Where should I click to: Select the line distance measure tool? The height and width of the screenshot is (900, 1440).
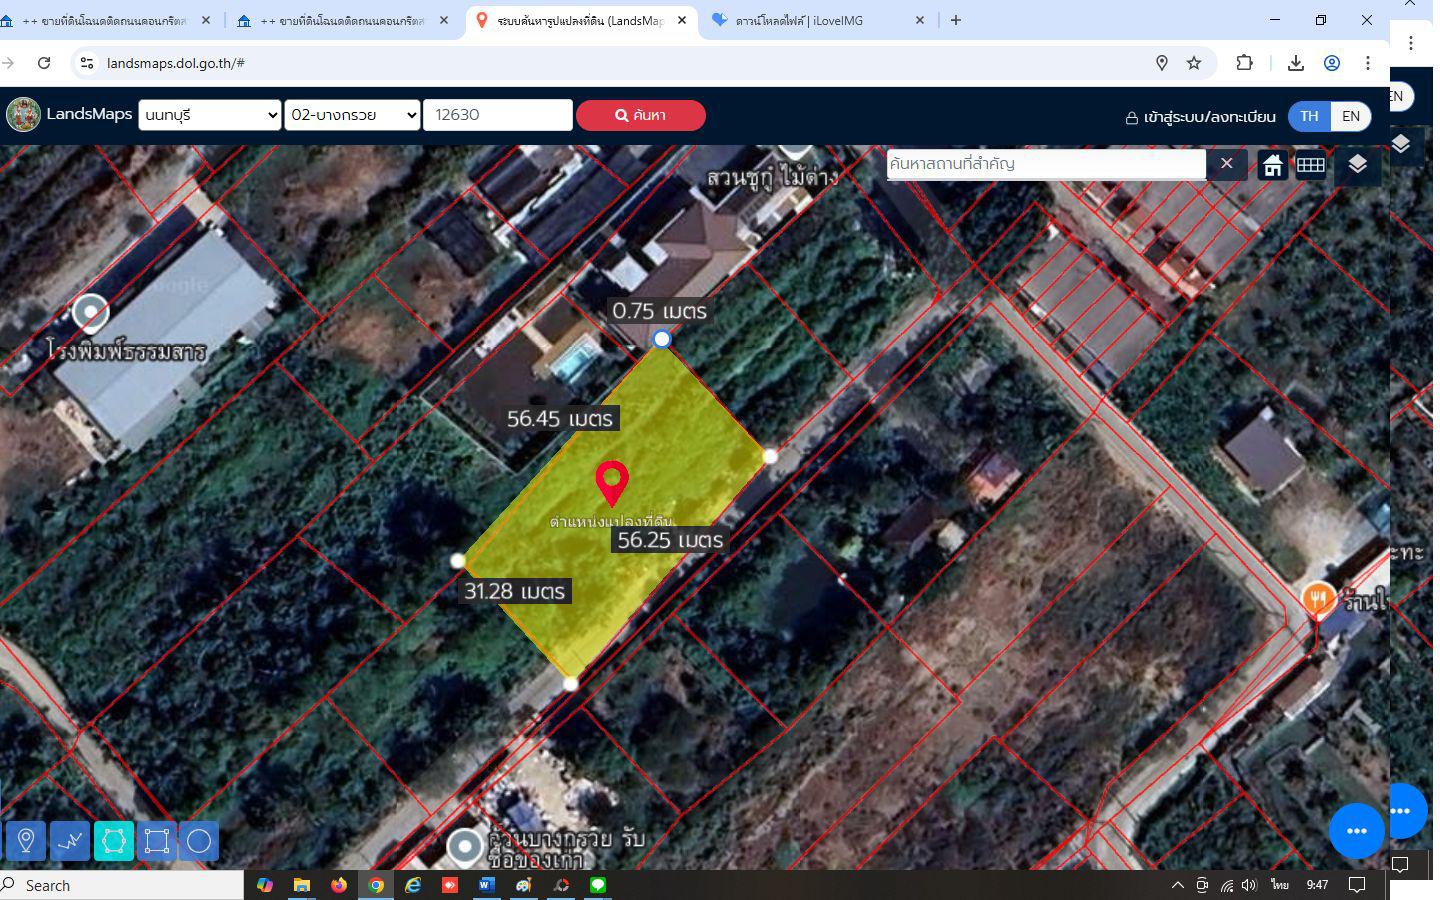click(x=70, y=841)
